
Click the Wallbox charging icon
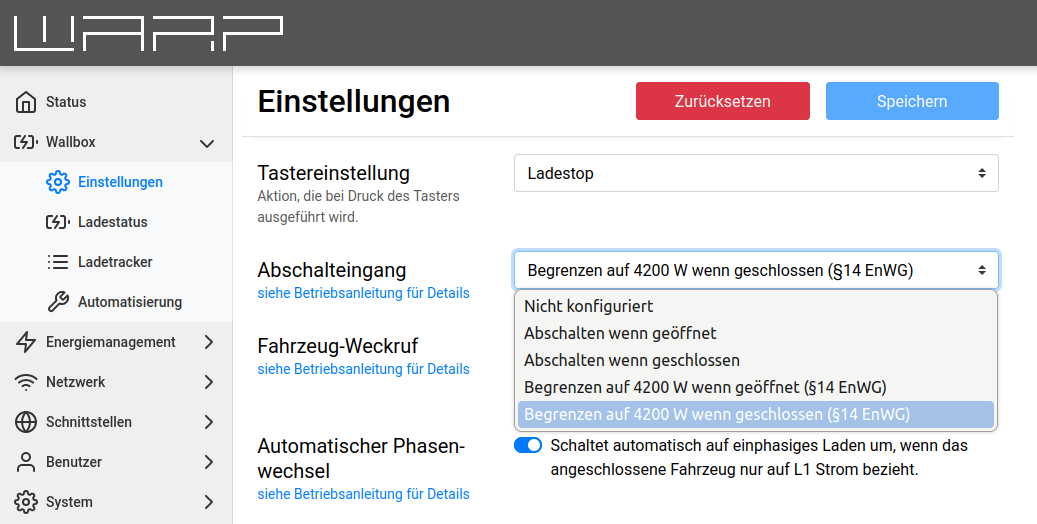coord(26,142)
